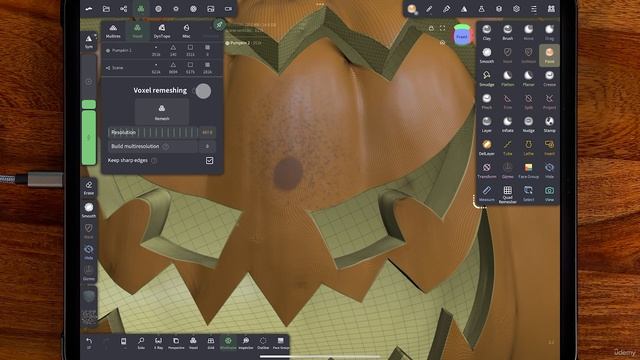This screenshot has width=640, height=360.
Task: Switch to the Voxel tab
Action: coord(137,31)
